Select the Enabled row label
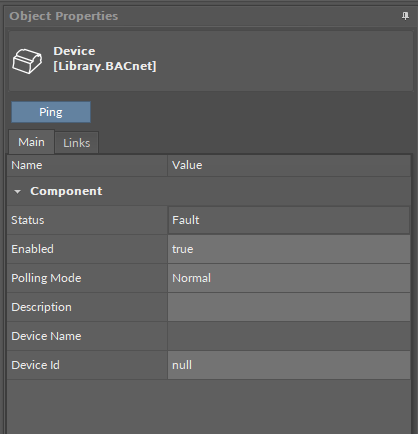Viewport: 418px width, 434px height. 32,249
